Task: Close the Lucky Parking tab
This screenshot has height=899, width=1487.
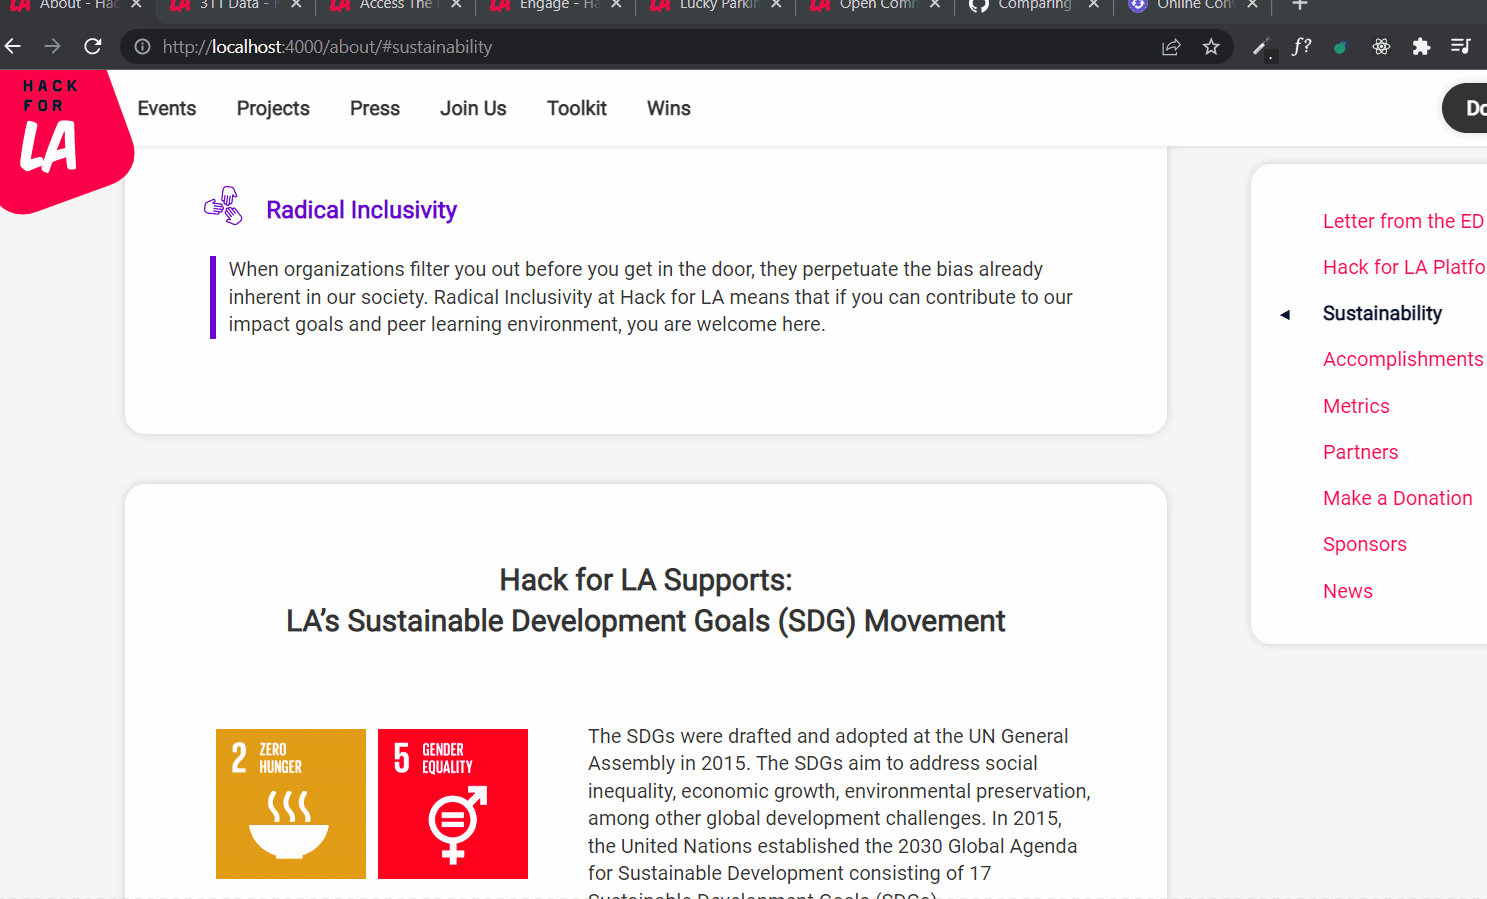Action: tap(776, 5)
